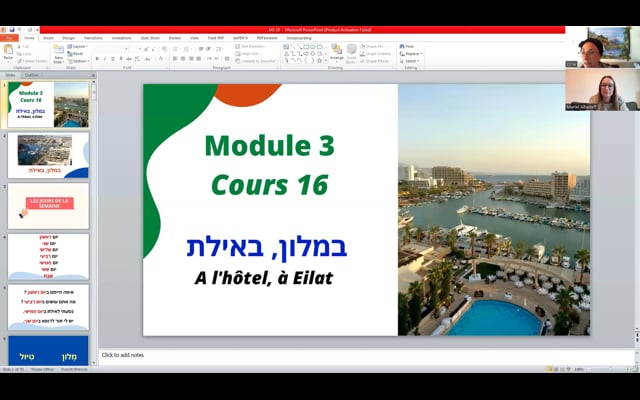Open the Shape Effects menu
Screen dimensions: 640x400
click(x=376, y=61)
